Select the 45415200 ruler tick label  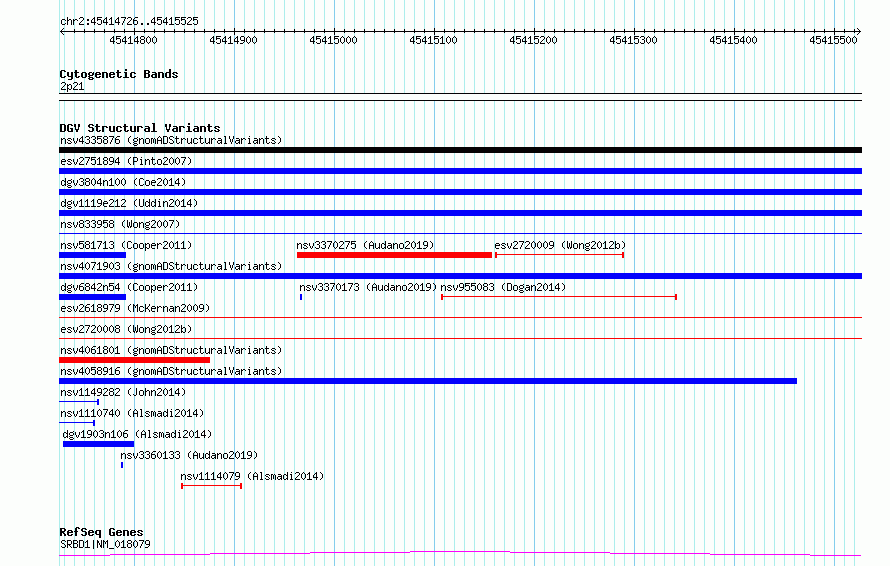pos(534,40)
